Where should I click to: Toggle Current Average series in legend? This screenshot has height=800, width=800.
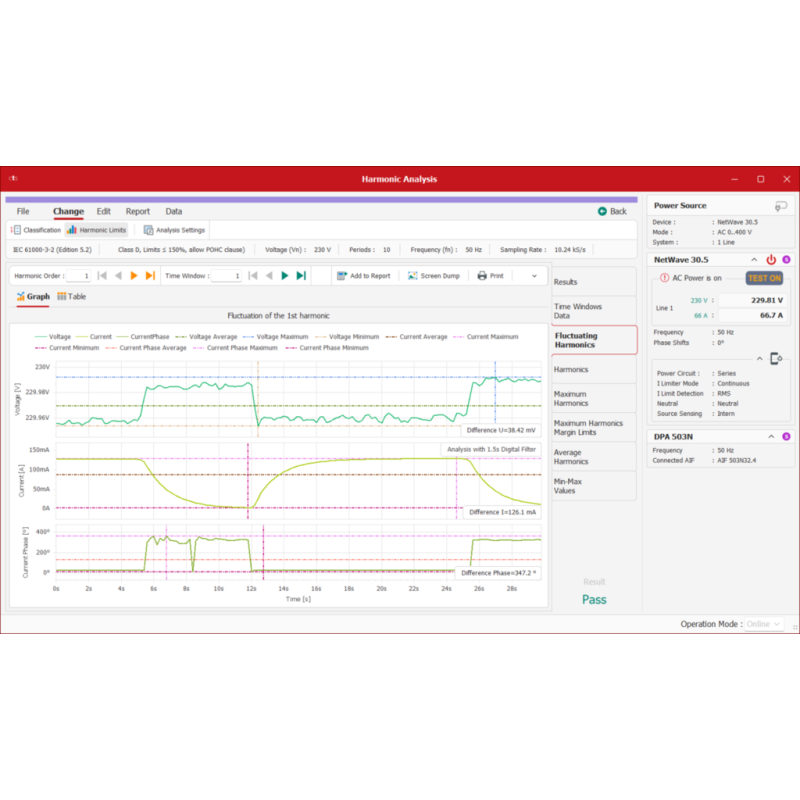tap(416, 337)
